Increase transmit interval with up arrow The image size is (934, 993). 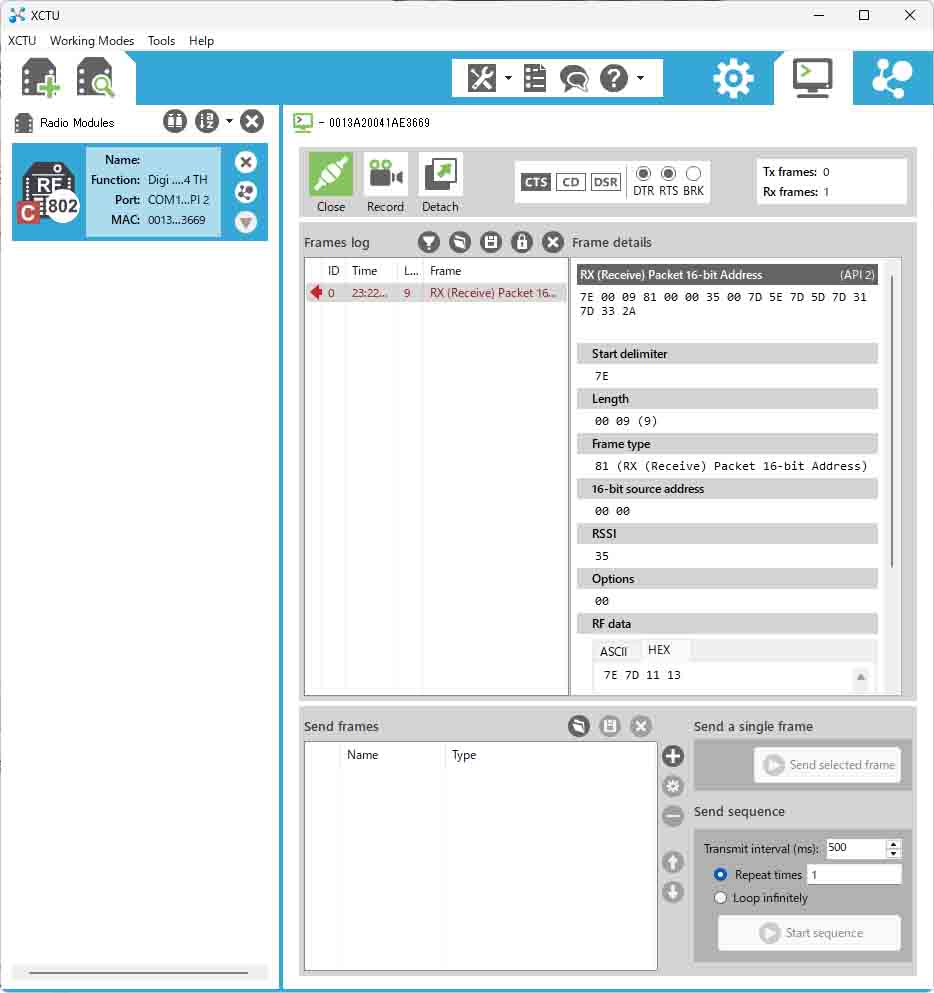pos(893,844)
